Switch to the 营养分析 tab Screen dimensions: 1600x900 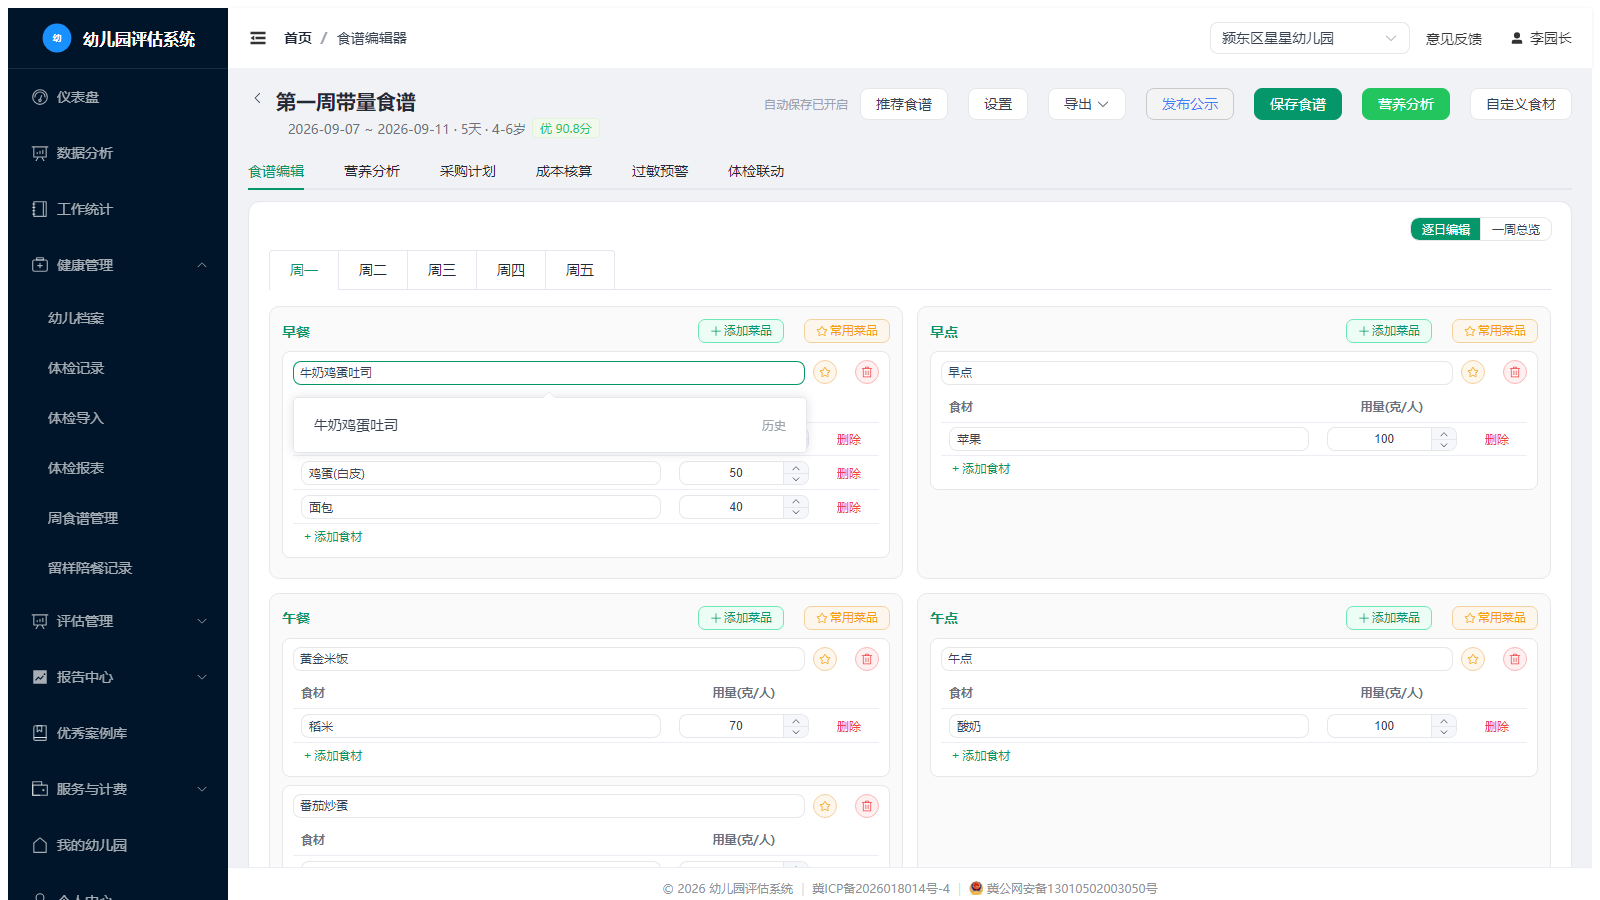[x=372, y=171]
